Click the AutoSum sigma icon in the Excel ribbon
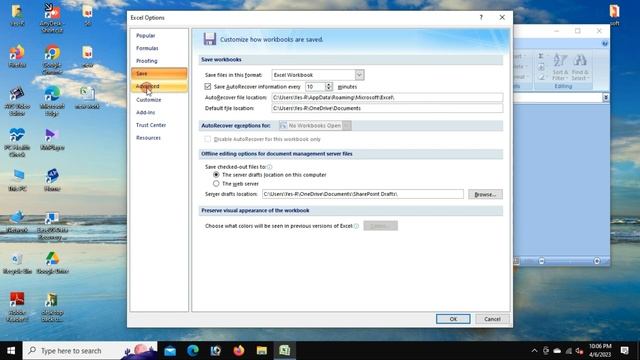The image size is (640, 360). (x=540, y=56)
